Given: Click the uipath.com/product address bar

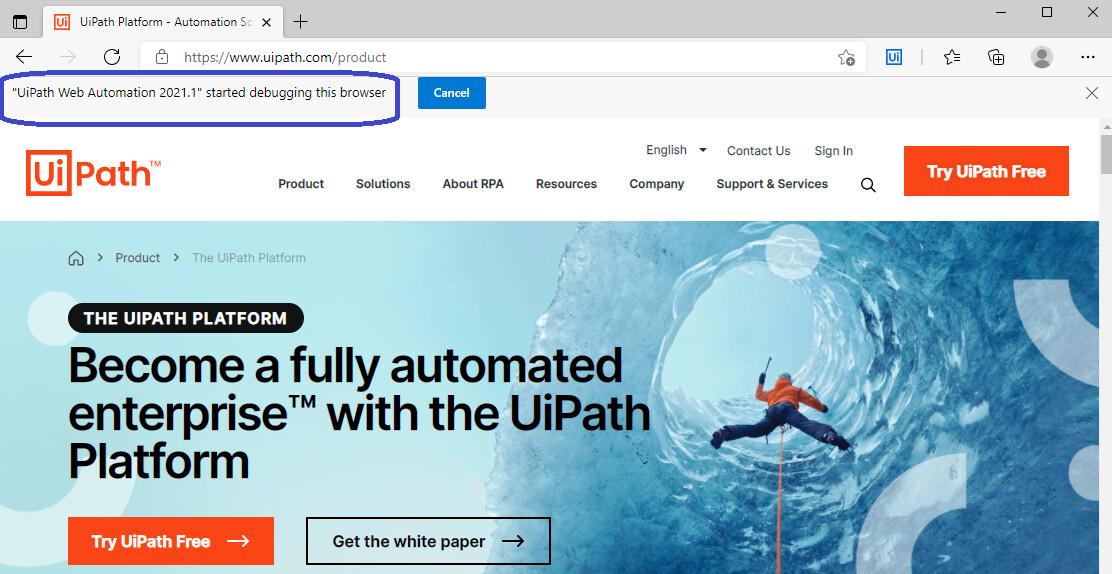Looking at the screenshot, I should (502, 57).
